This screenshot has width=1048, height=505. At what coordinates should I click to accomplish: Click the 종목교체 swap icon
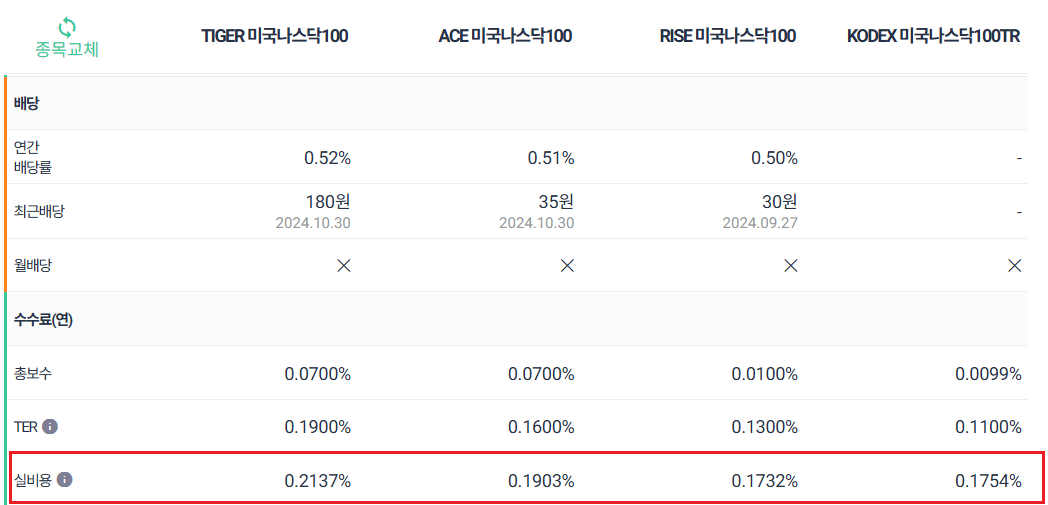(68, 27)
